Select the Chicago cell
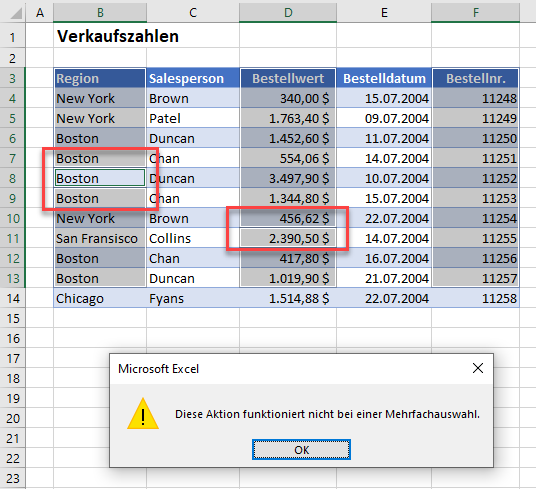This screenshot has height=489, width=536. 100,298
